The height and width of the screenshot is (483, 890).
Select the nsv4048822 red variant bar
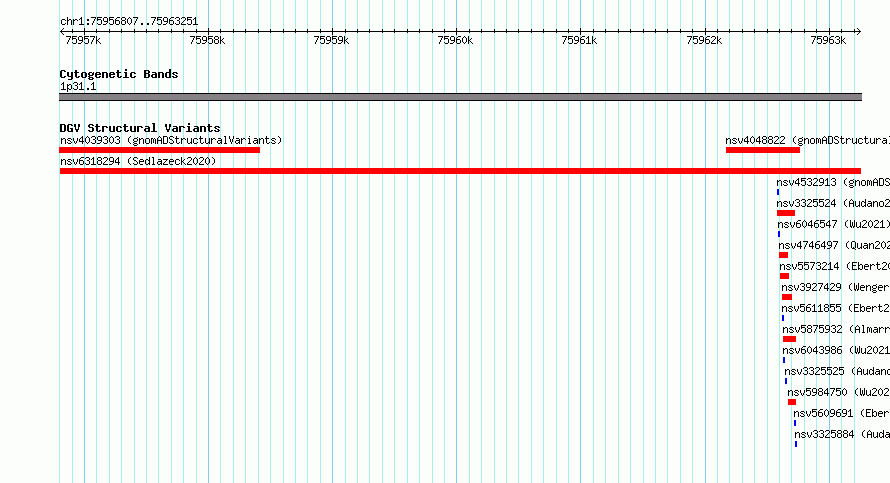point(763,150)
